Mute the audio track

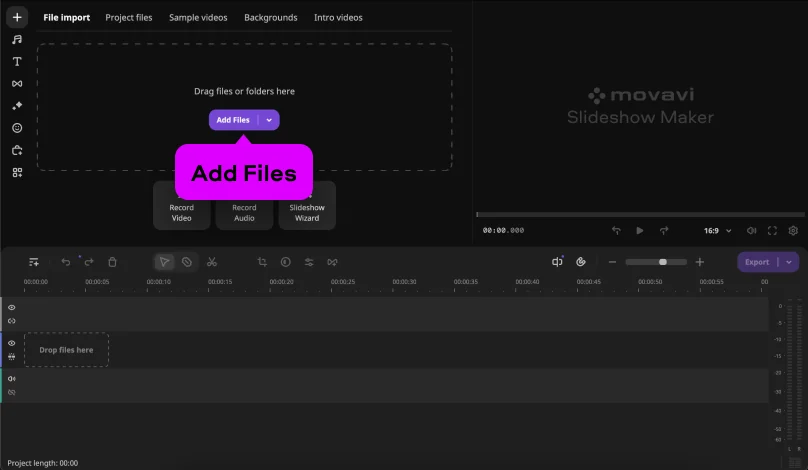pyautogui.click(x=12, y=379)
